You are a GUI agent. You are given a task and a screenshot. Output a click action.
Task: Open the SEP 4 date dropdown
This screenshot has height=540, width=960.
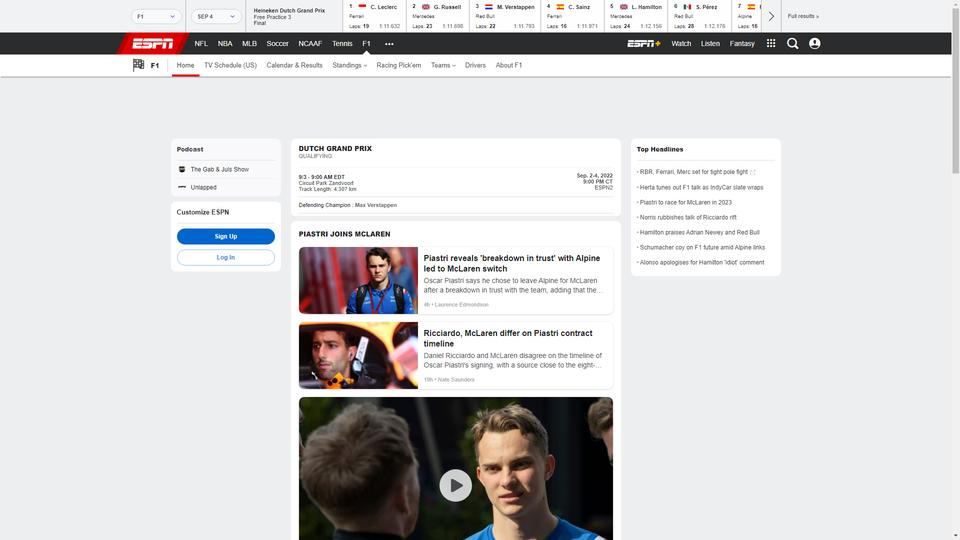[216, 17]
